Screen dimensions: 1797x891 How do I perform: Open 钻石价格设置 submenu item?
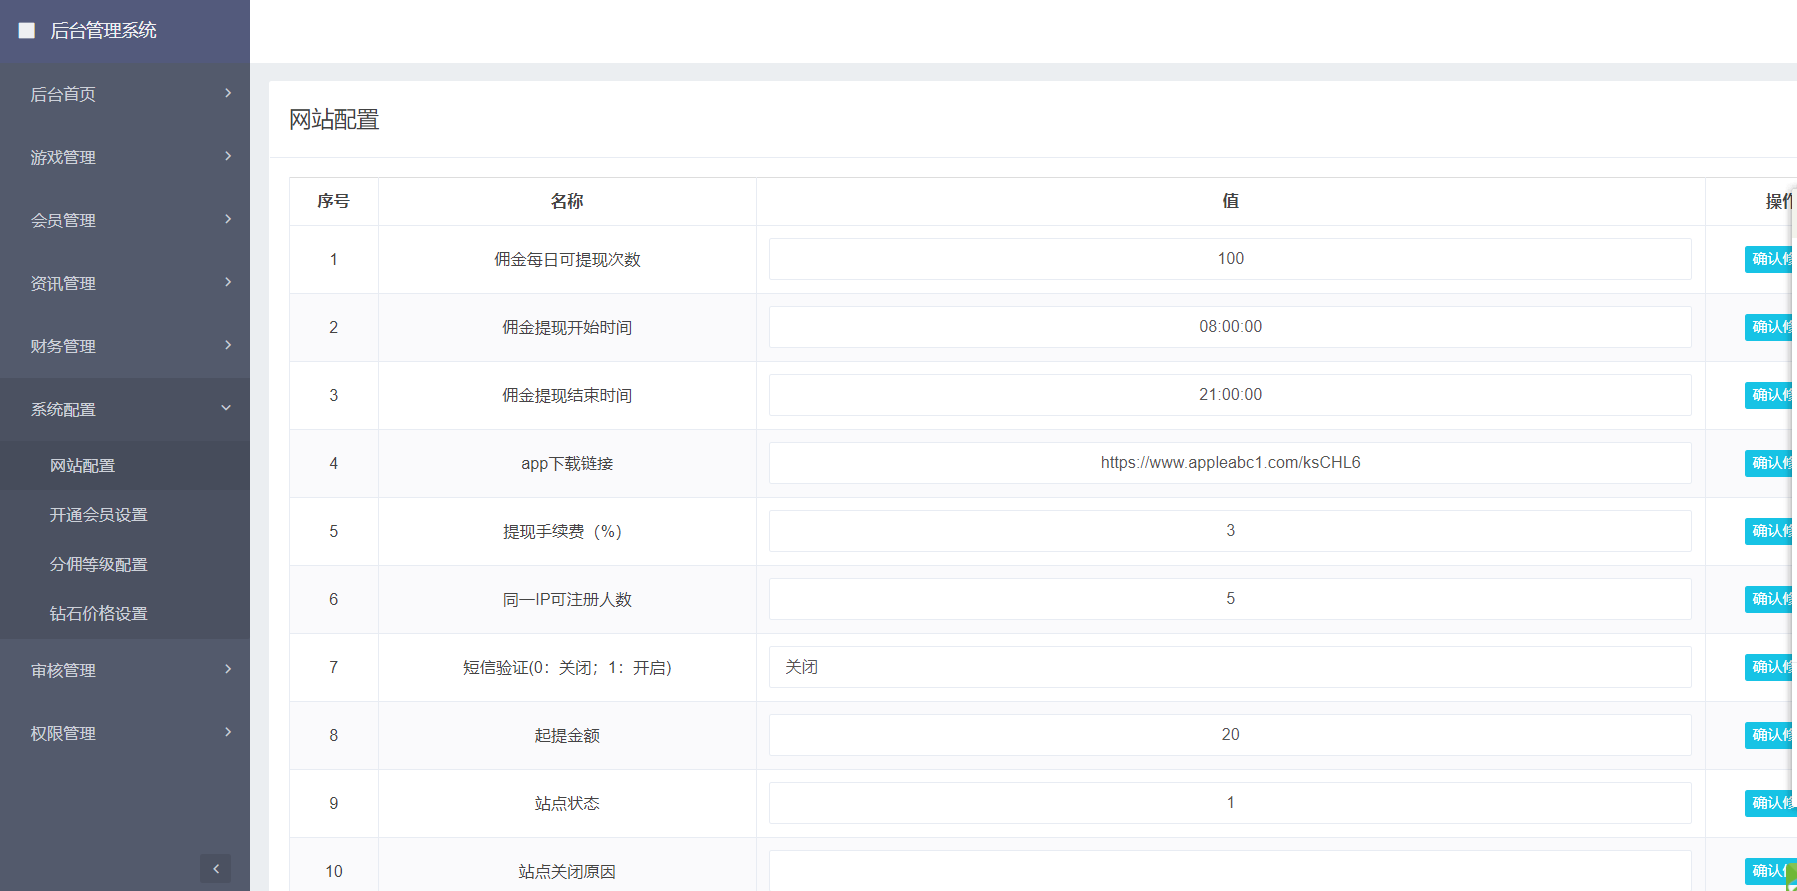(x=99, y=613)
